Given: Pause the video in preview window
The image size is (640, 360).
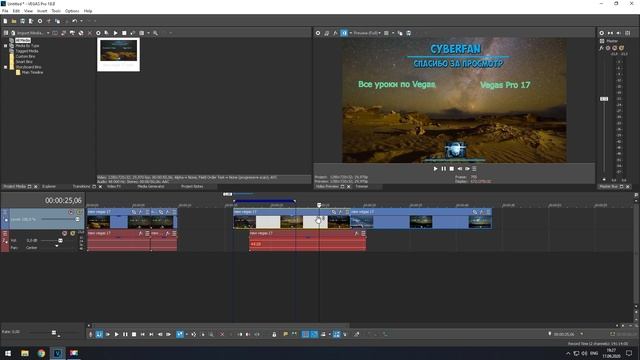Looking at the screenshot, I should point(444,169).
